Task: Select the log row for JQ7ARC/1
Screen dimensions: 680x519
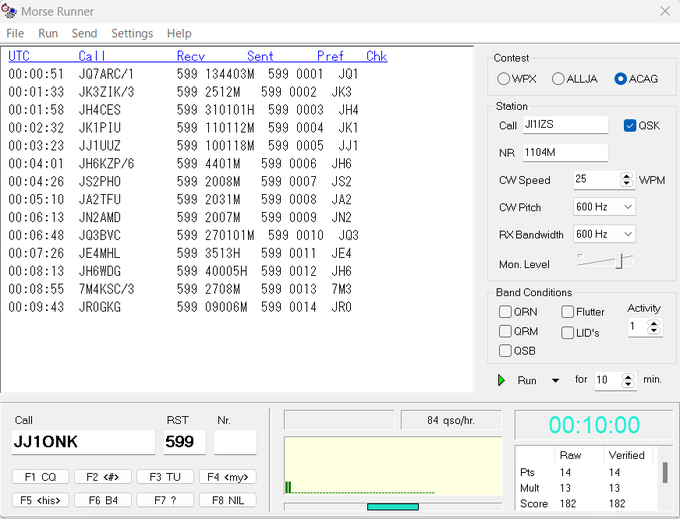Action: point(183,74)
